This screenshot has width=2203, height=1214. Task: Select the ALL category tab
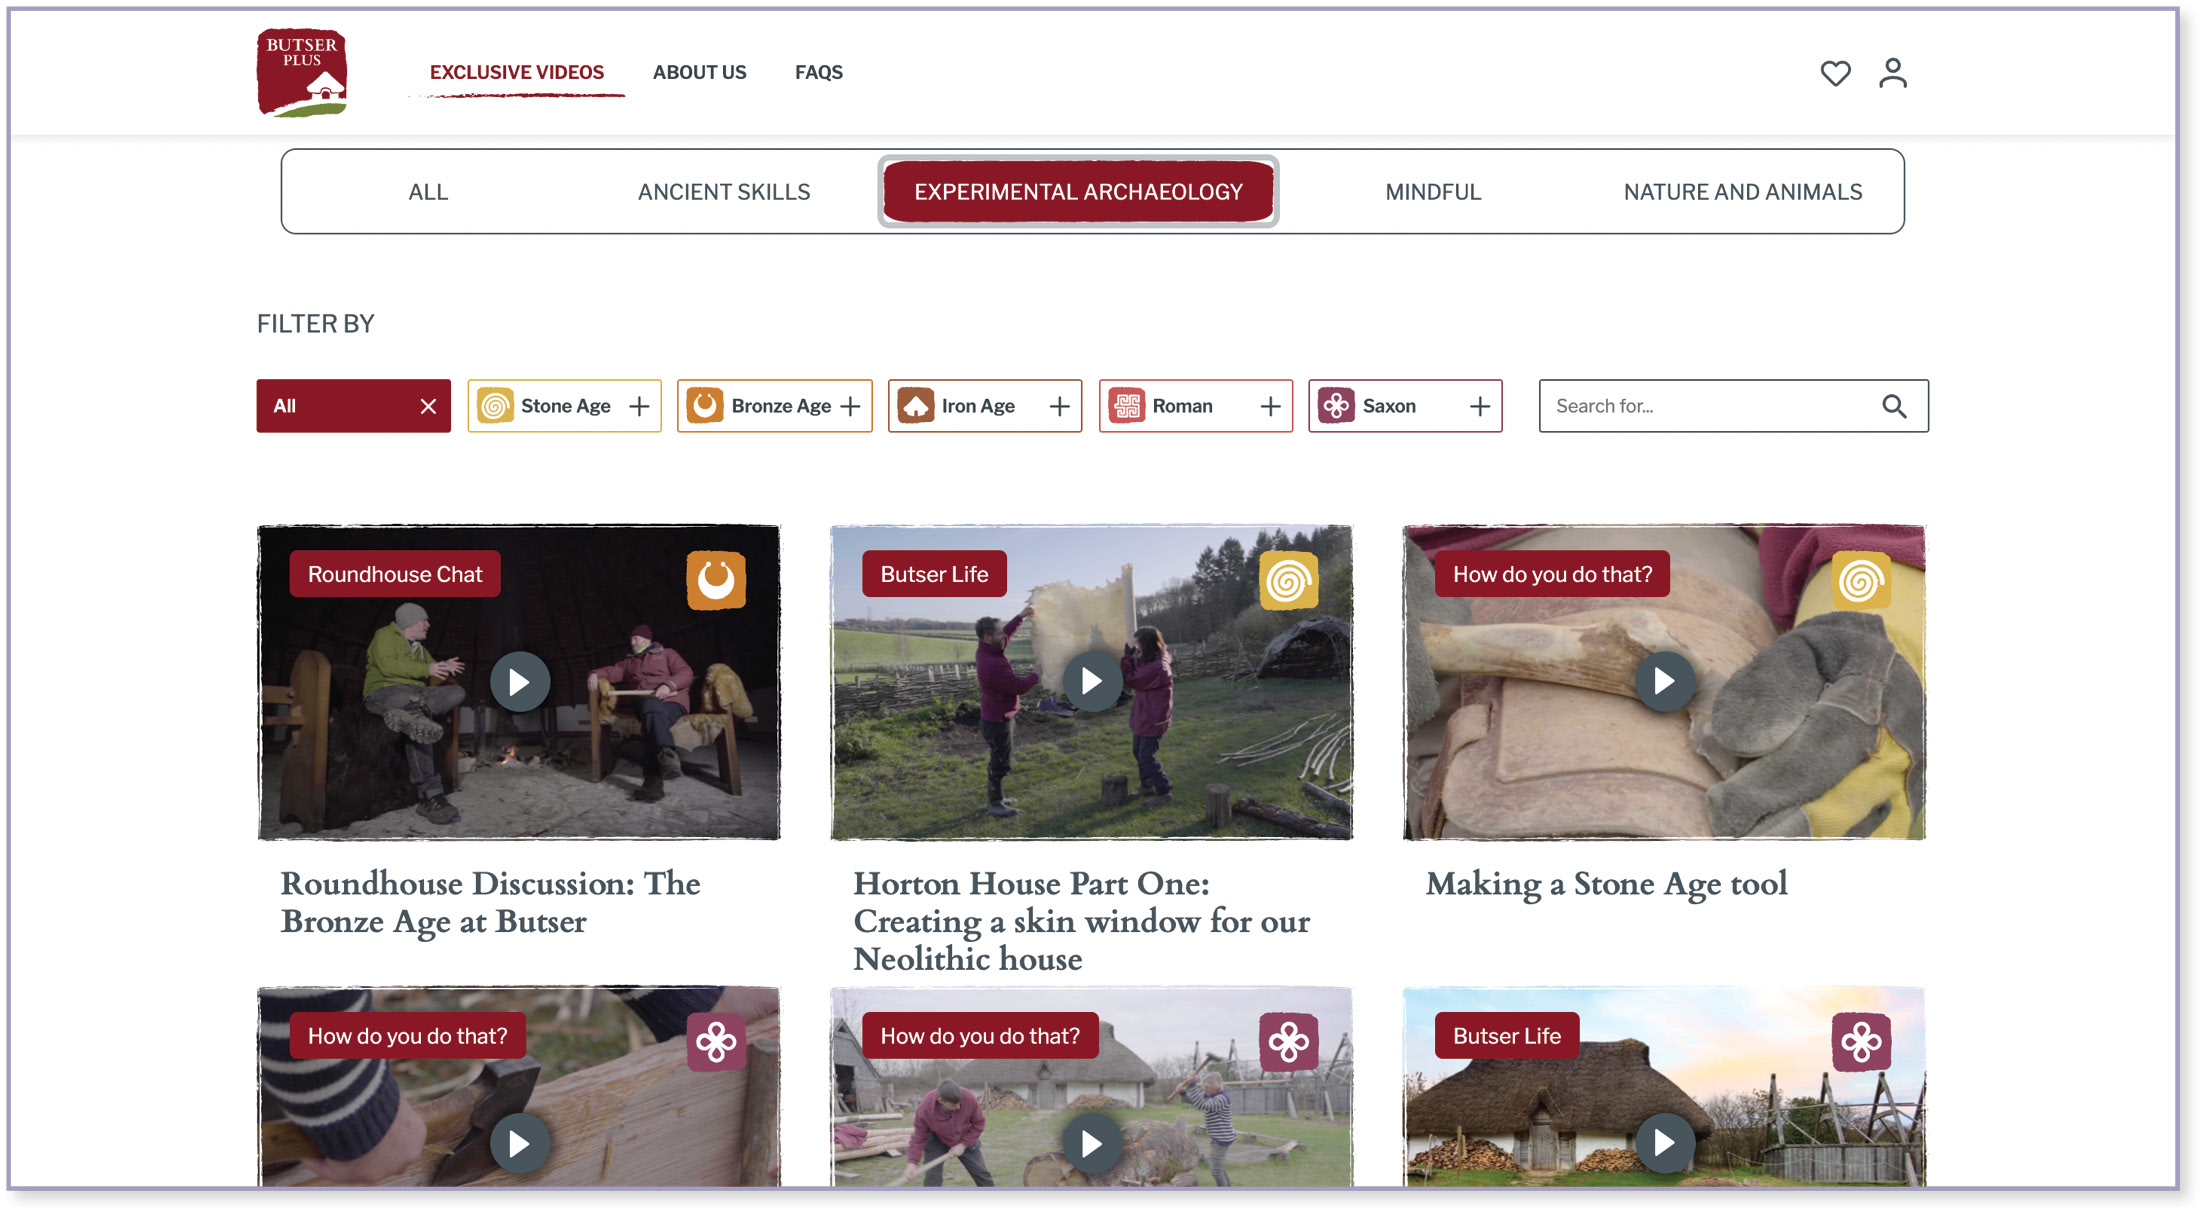428,192
